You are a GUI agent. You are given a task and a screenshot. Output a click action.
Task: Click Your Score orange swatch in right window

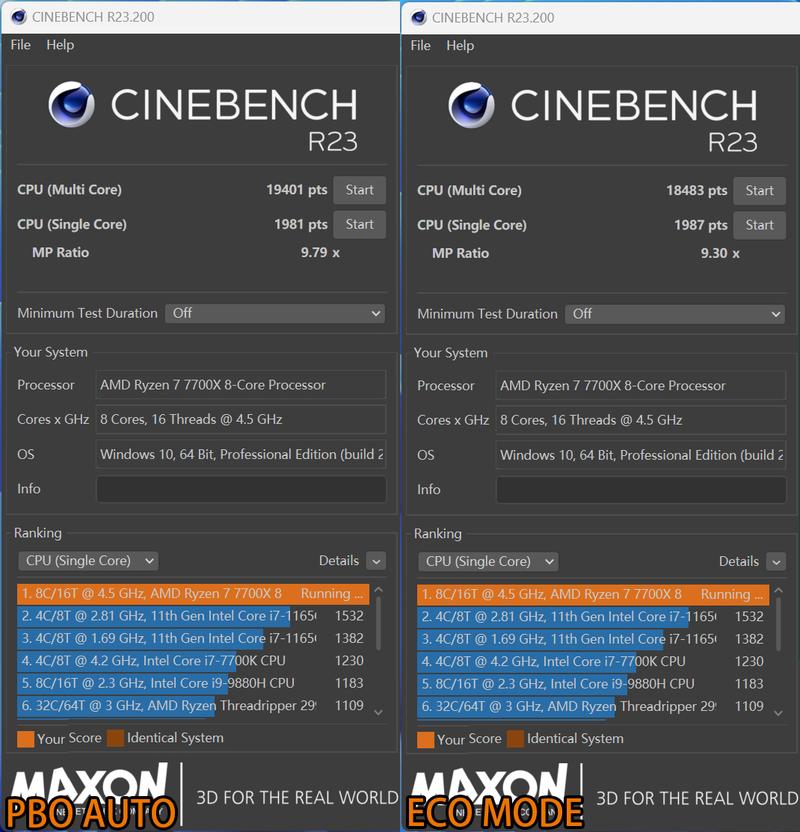pyautogui.click(x=425, y=740)
